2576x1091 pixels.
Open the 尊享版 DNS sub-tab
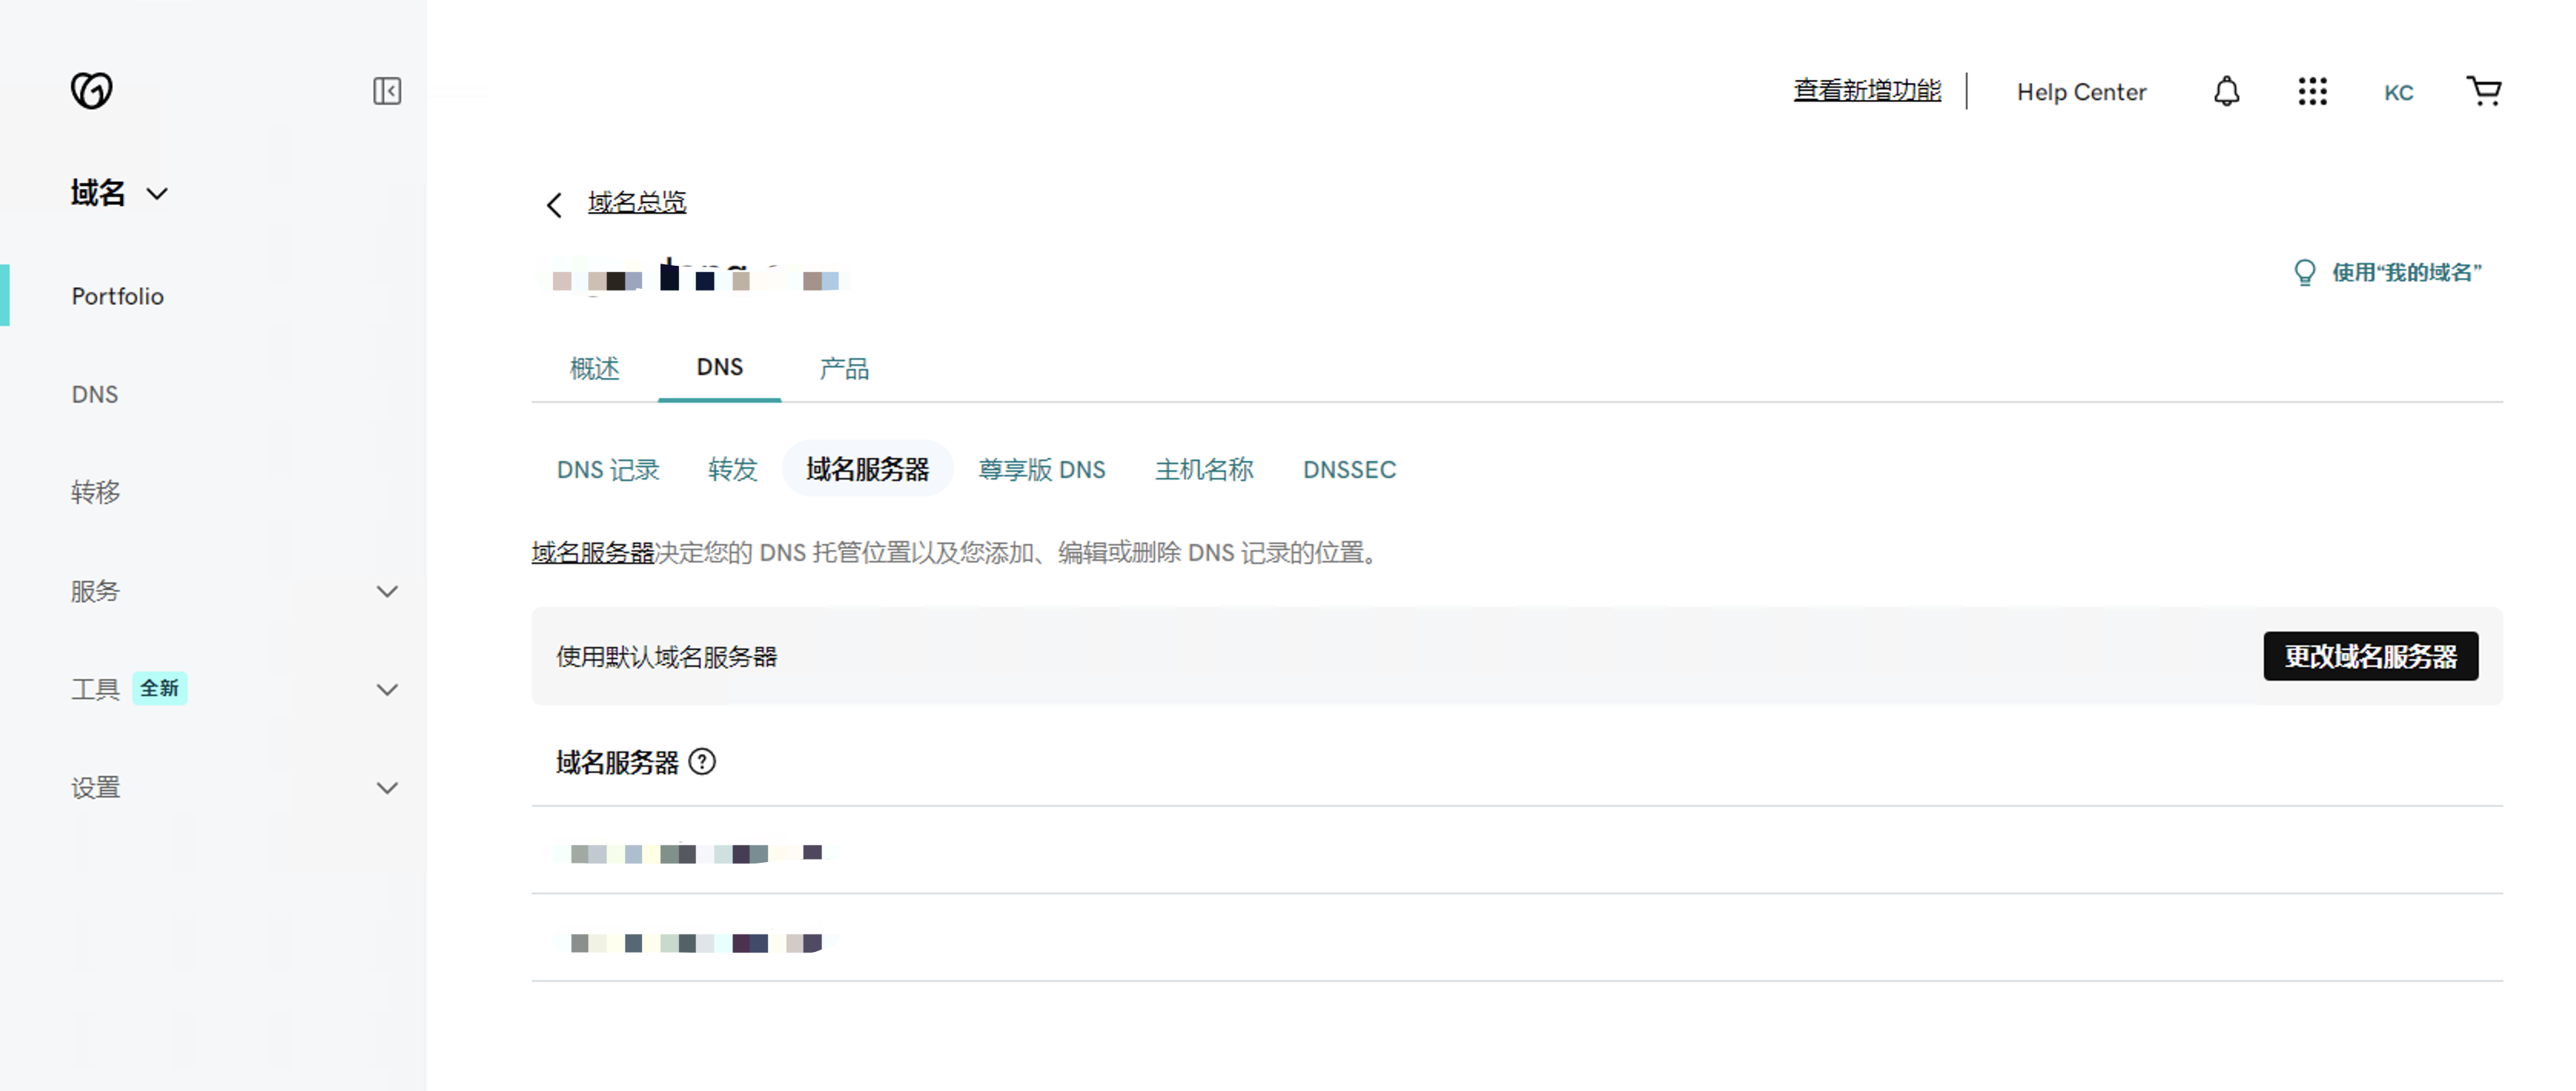[1041, 469]
